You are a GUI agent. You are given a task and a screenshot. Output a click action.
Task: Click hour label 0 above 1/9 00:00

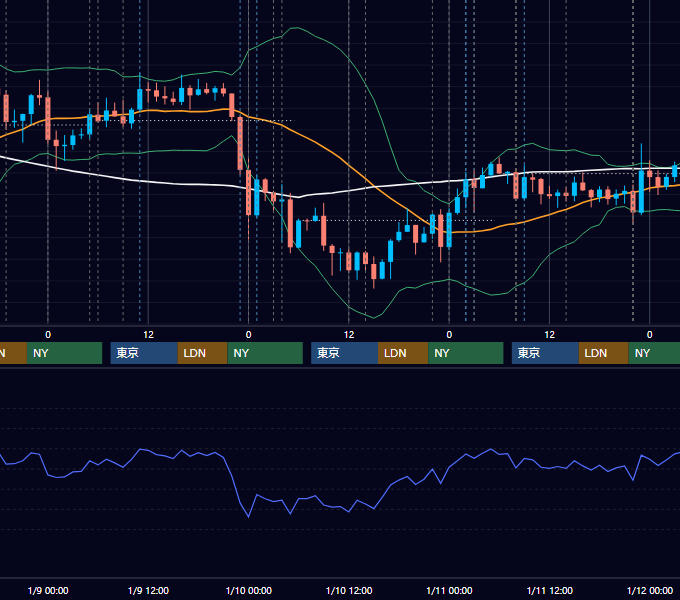[48, 335]
